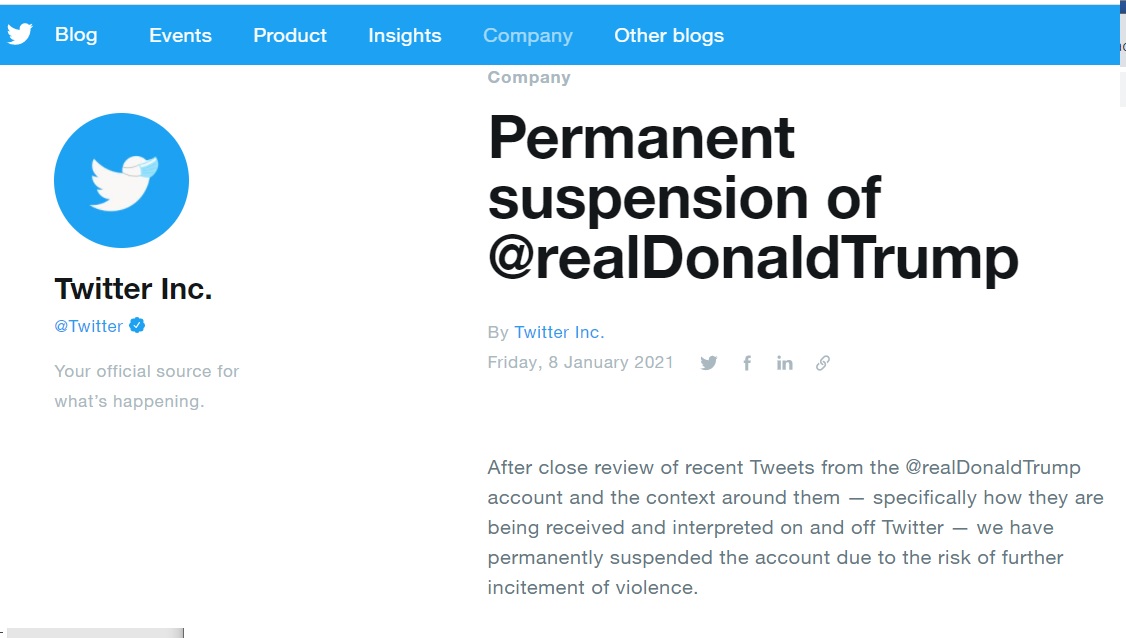Open the Blog home link
This screenshot has height=638, width=1126.
[x=76, y=34]
